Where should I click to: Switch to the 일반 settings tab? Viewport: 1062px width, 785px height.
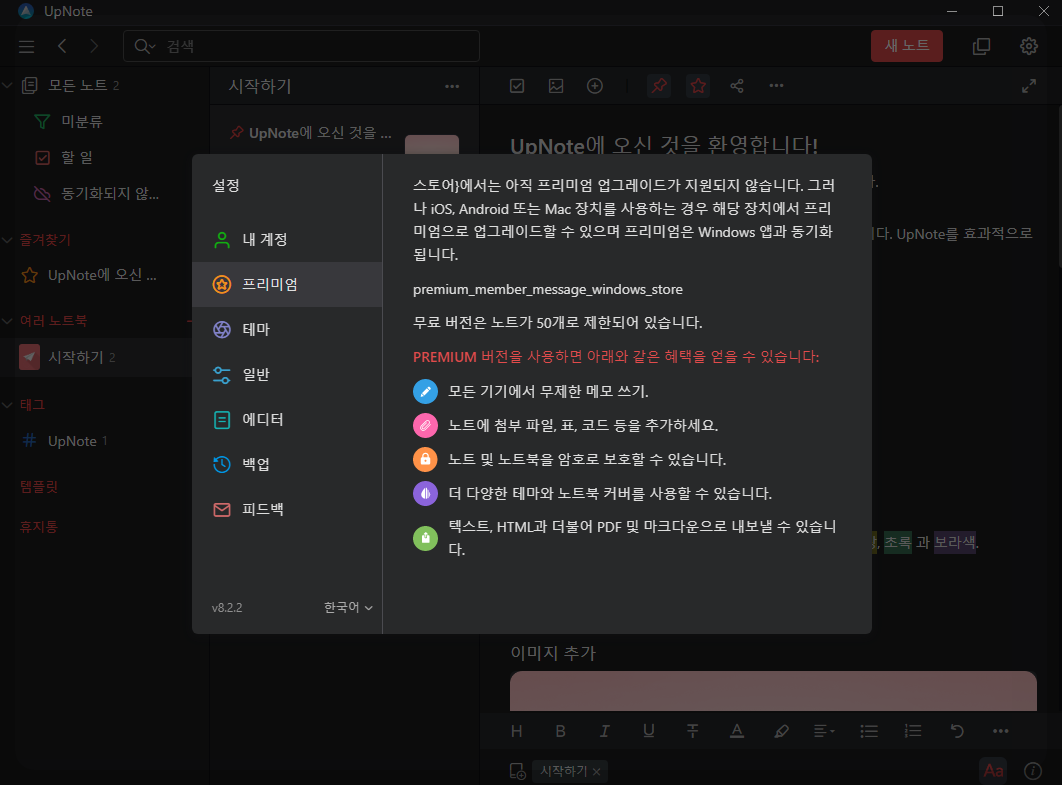click(287, 375)
